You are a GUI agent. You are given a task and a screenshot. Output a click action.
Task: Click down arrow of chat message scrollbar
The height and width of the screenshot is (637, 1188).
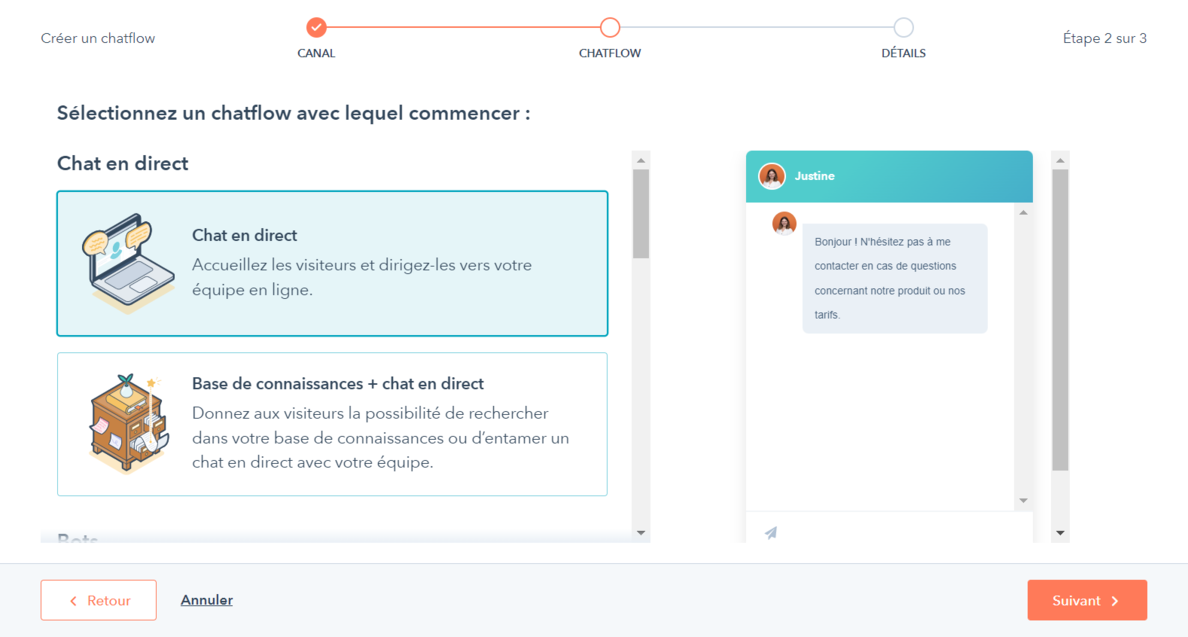[x=1023, y=501]
